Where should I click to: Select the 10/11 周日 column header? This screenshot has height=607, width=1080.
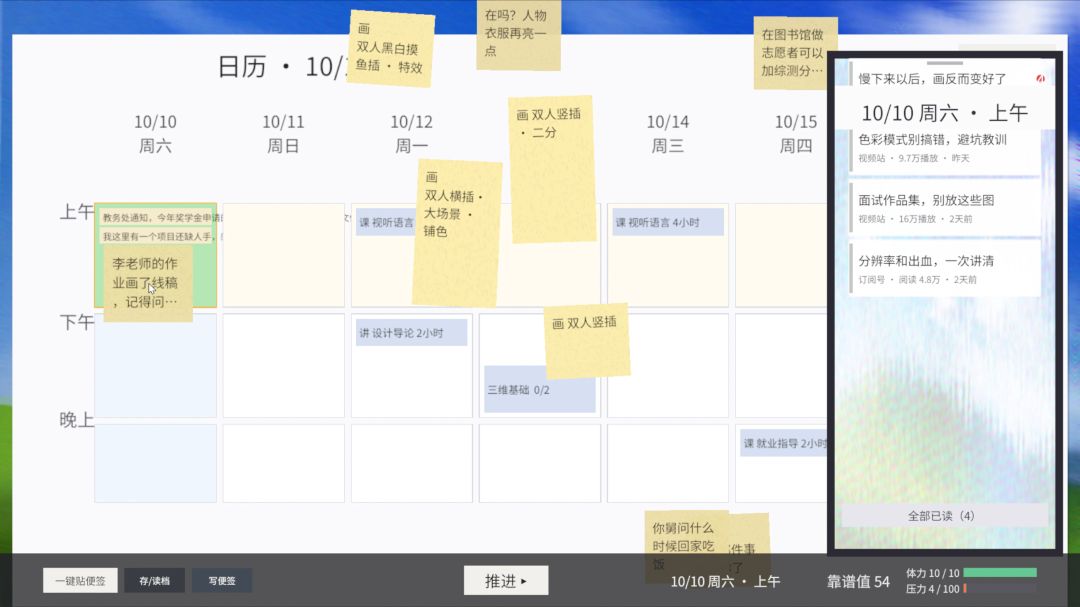pyautogui.click(x=283, y=134)
